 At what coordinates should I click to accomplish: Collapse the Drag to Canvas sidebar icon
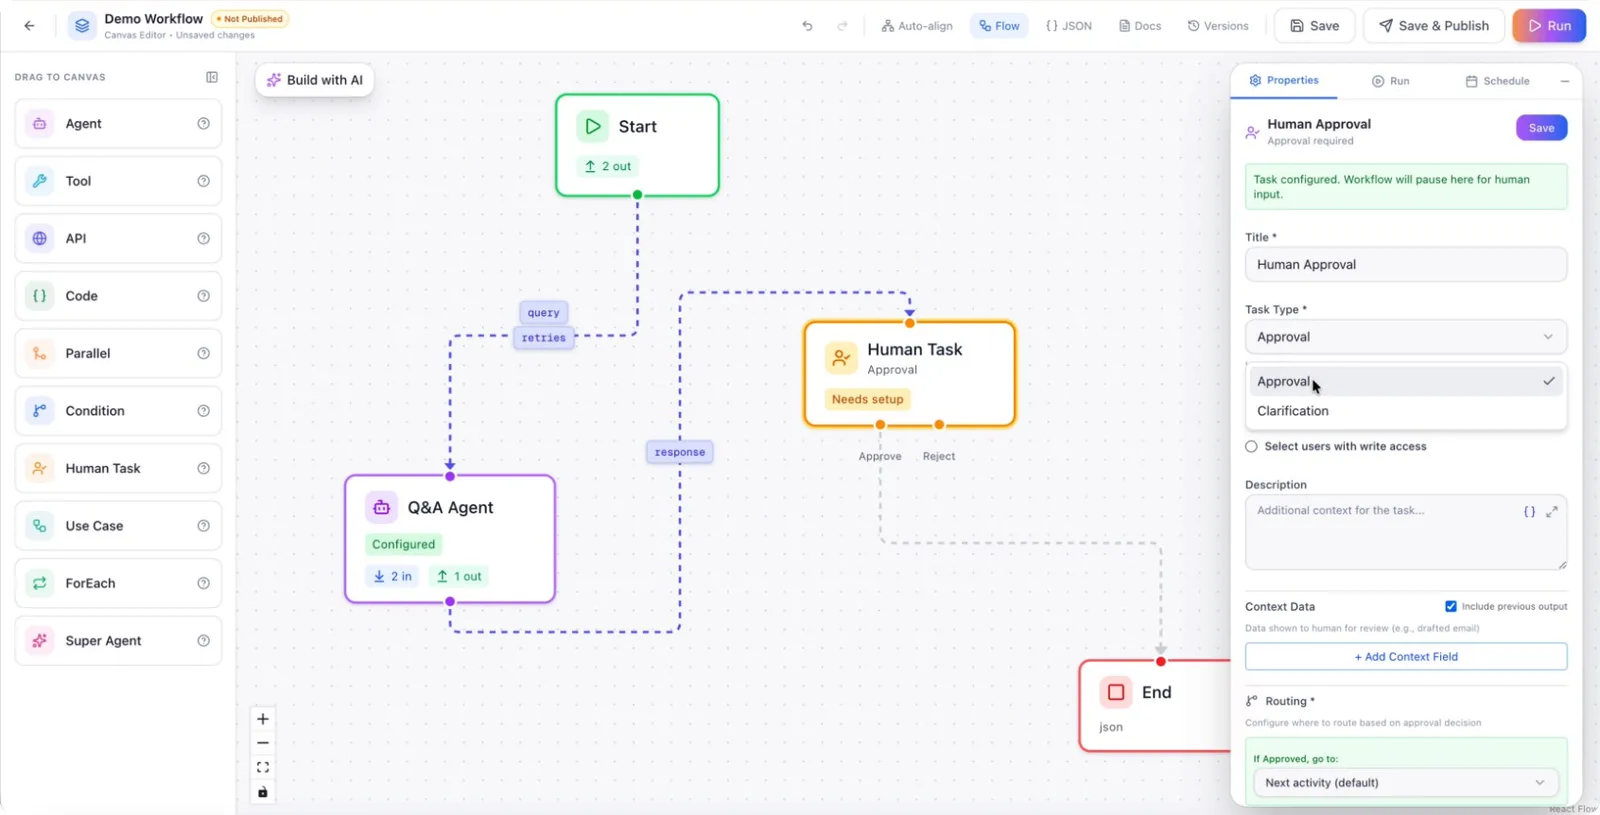212,77
